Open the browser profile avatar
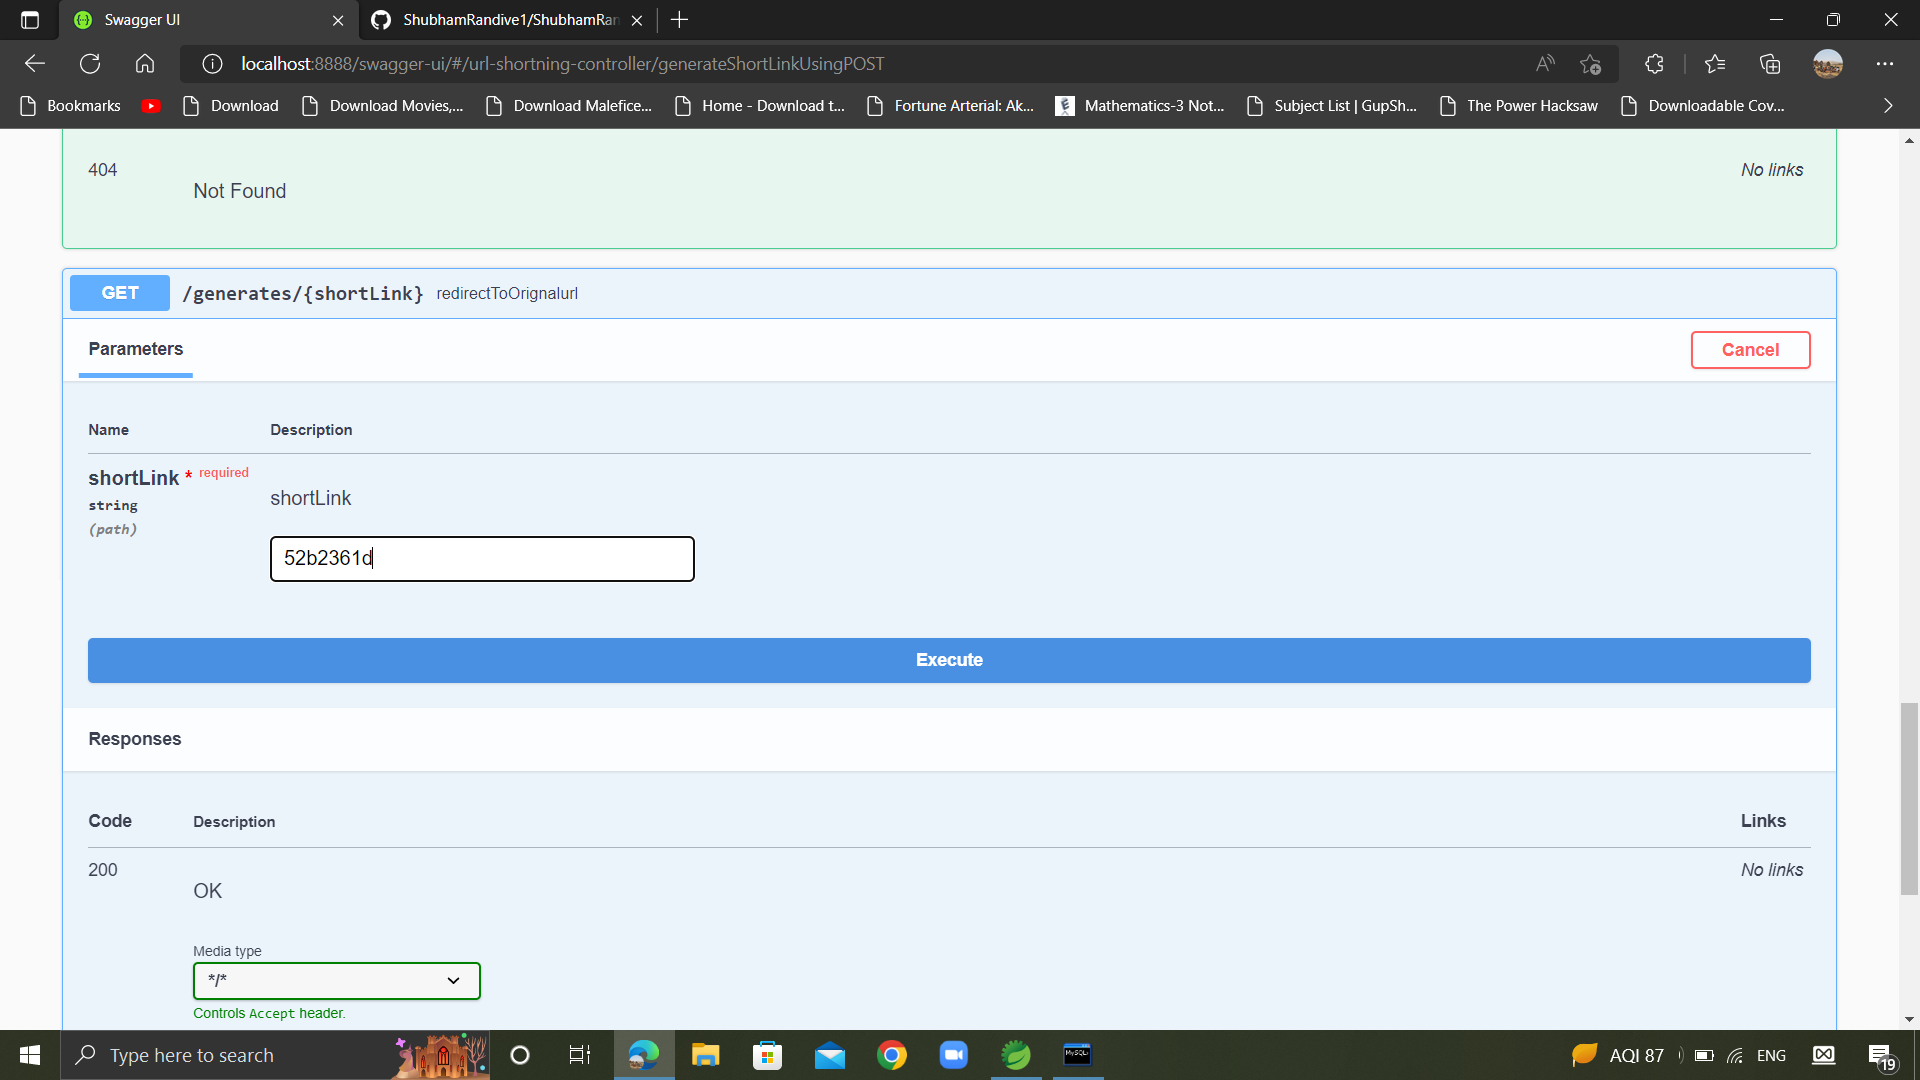The height and width of the screenshot is (1080, 1920). [x=1828, y=63]
